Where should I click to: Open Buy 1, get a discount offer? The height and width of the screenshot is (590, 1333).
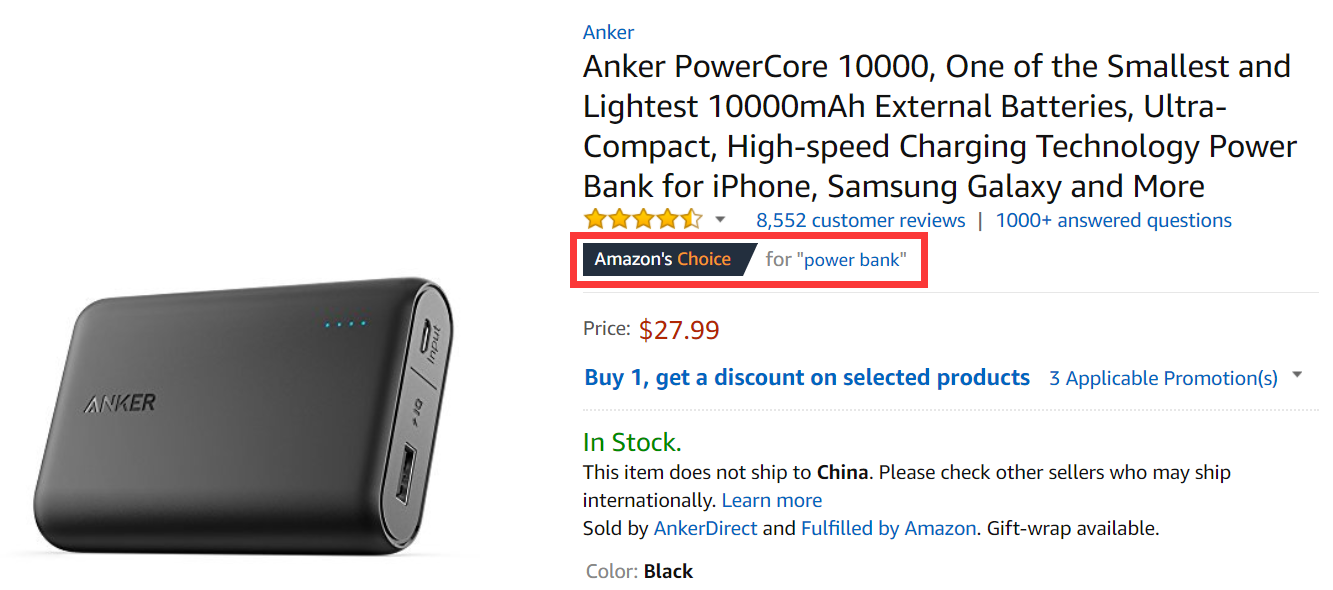[x=807, y=378]
